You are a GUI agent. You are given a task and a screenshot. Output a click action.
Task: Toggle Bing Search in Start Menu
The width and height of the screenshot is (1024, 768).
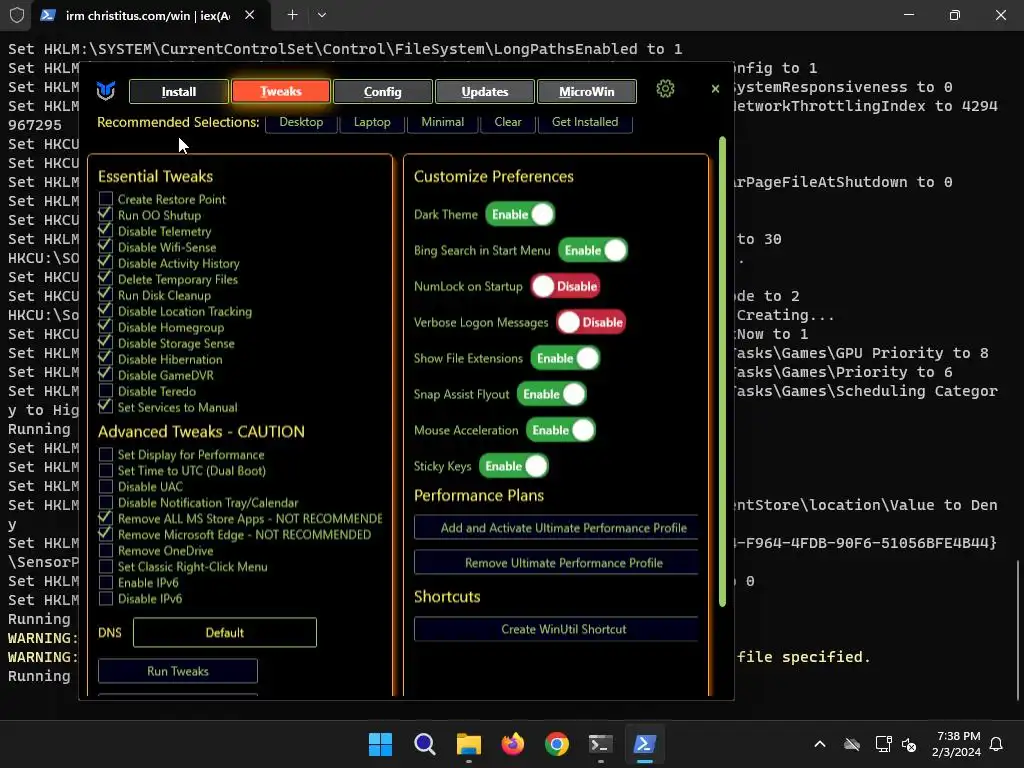pyautogui.click(x=593, y=250)
